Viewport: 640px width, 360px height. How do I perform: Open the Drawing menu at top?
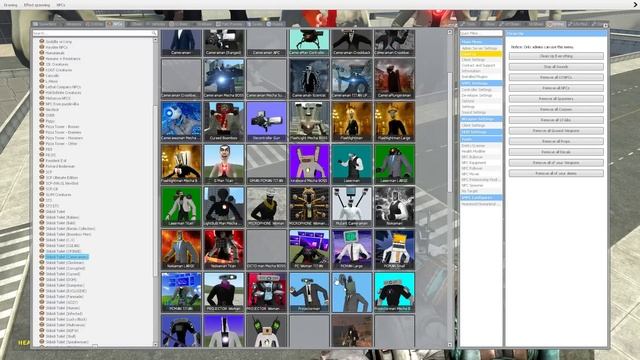(11, 5)
